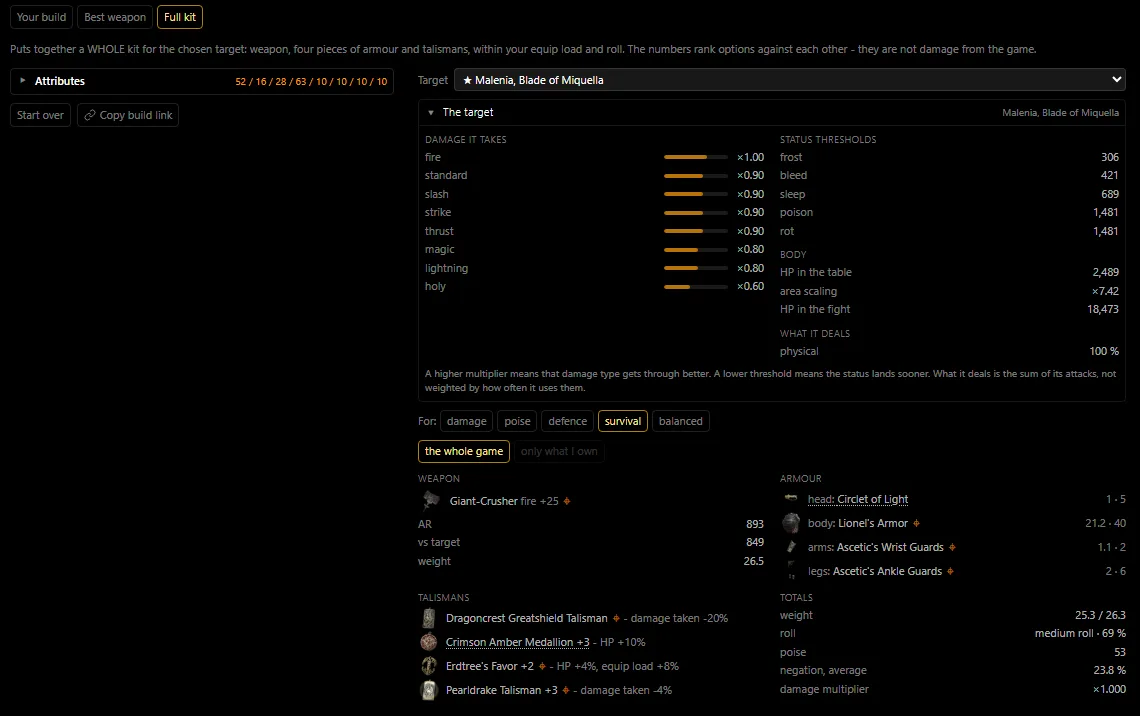The image size is (1140, 716).
Task: Click the fire damage multiplier bar
Action: pyautogui.click(x=696, y=157)
